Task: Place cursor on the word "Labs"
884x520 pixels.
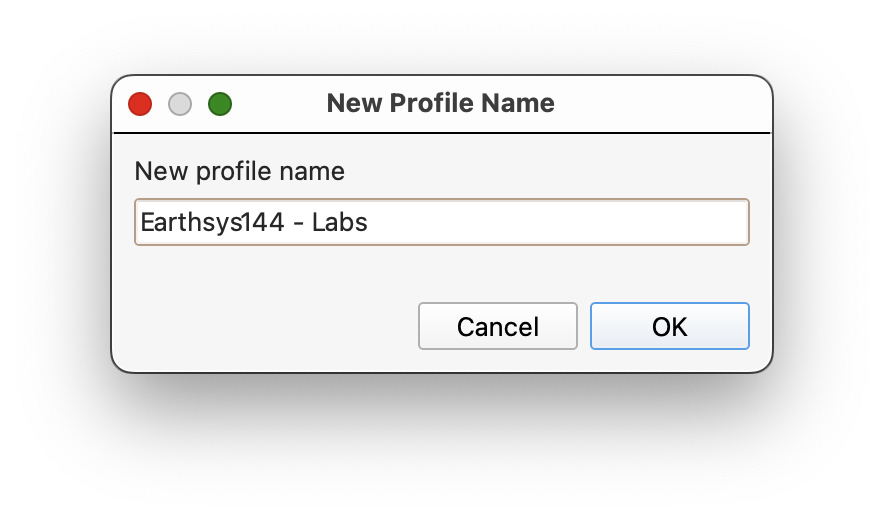Action: (339, 222)
